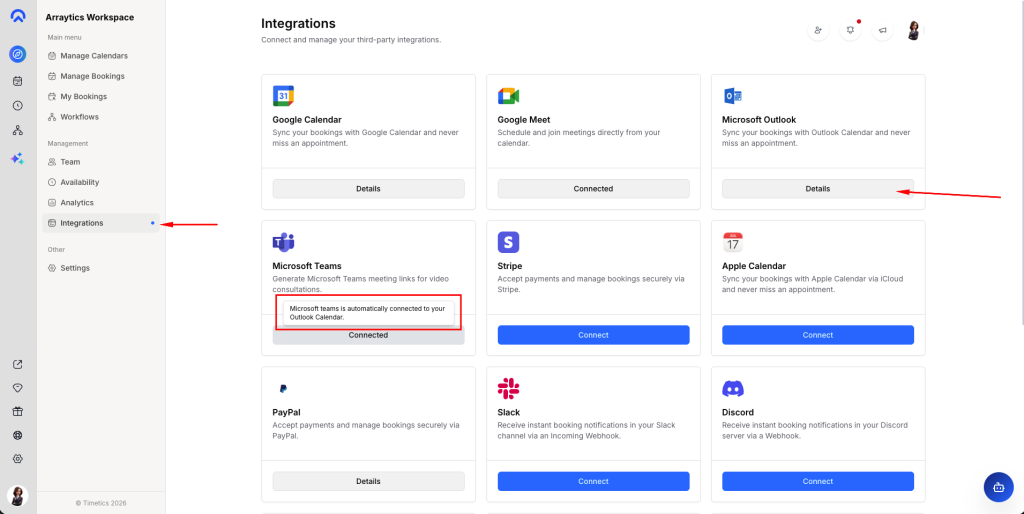The image size is (1024, 514).
Task: Open the gift icon in left rail
Action: (x=17, y=411)
